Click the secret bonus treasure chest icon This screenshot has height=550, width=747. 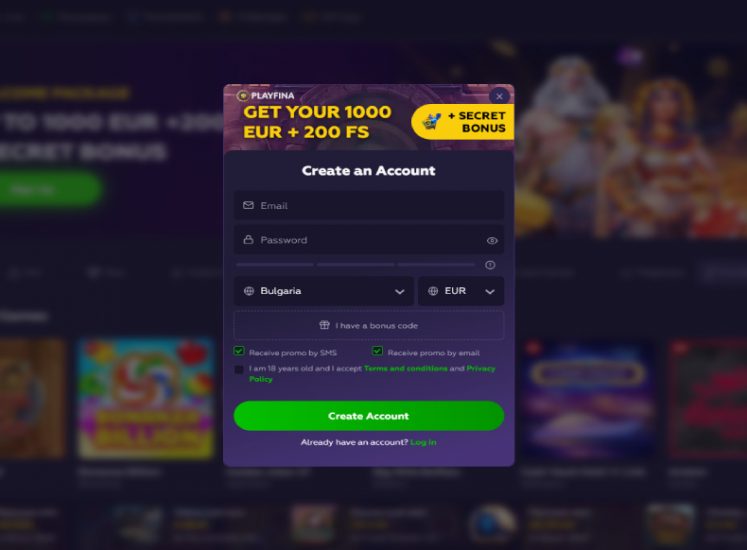[x=432, y=122]
